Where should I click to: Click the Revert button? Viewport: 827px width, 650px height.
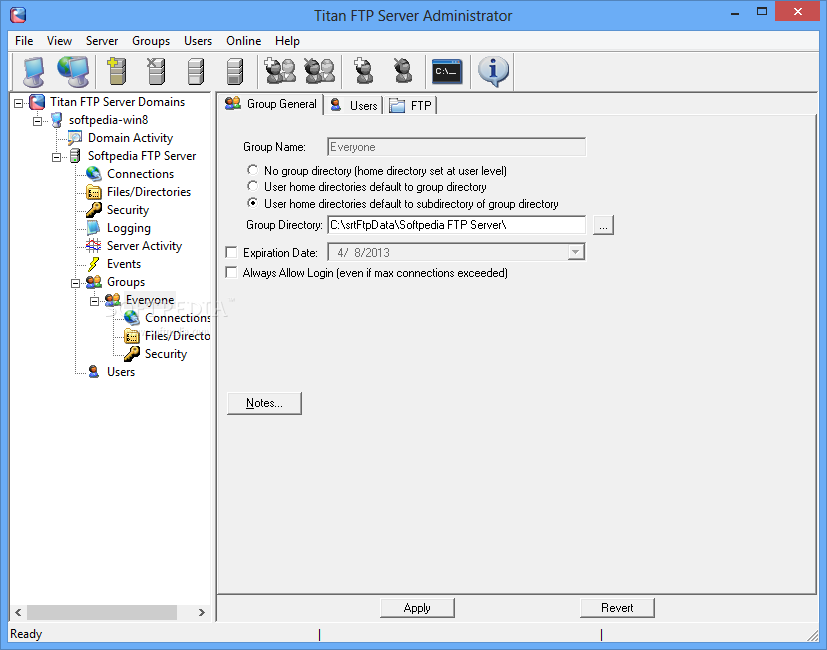point(617,608)
